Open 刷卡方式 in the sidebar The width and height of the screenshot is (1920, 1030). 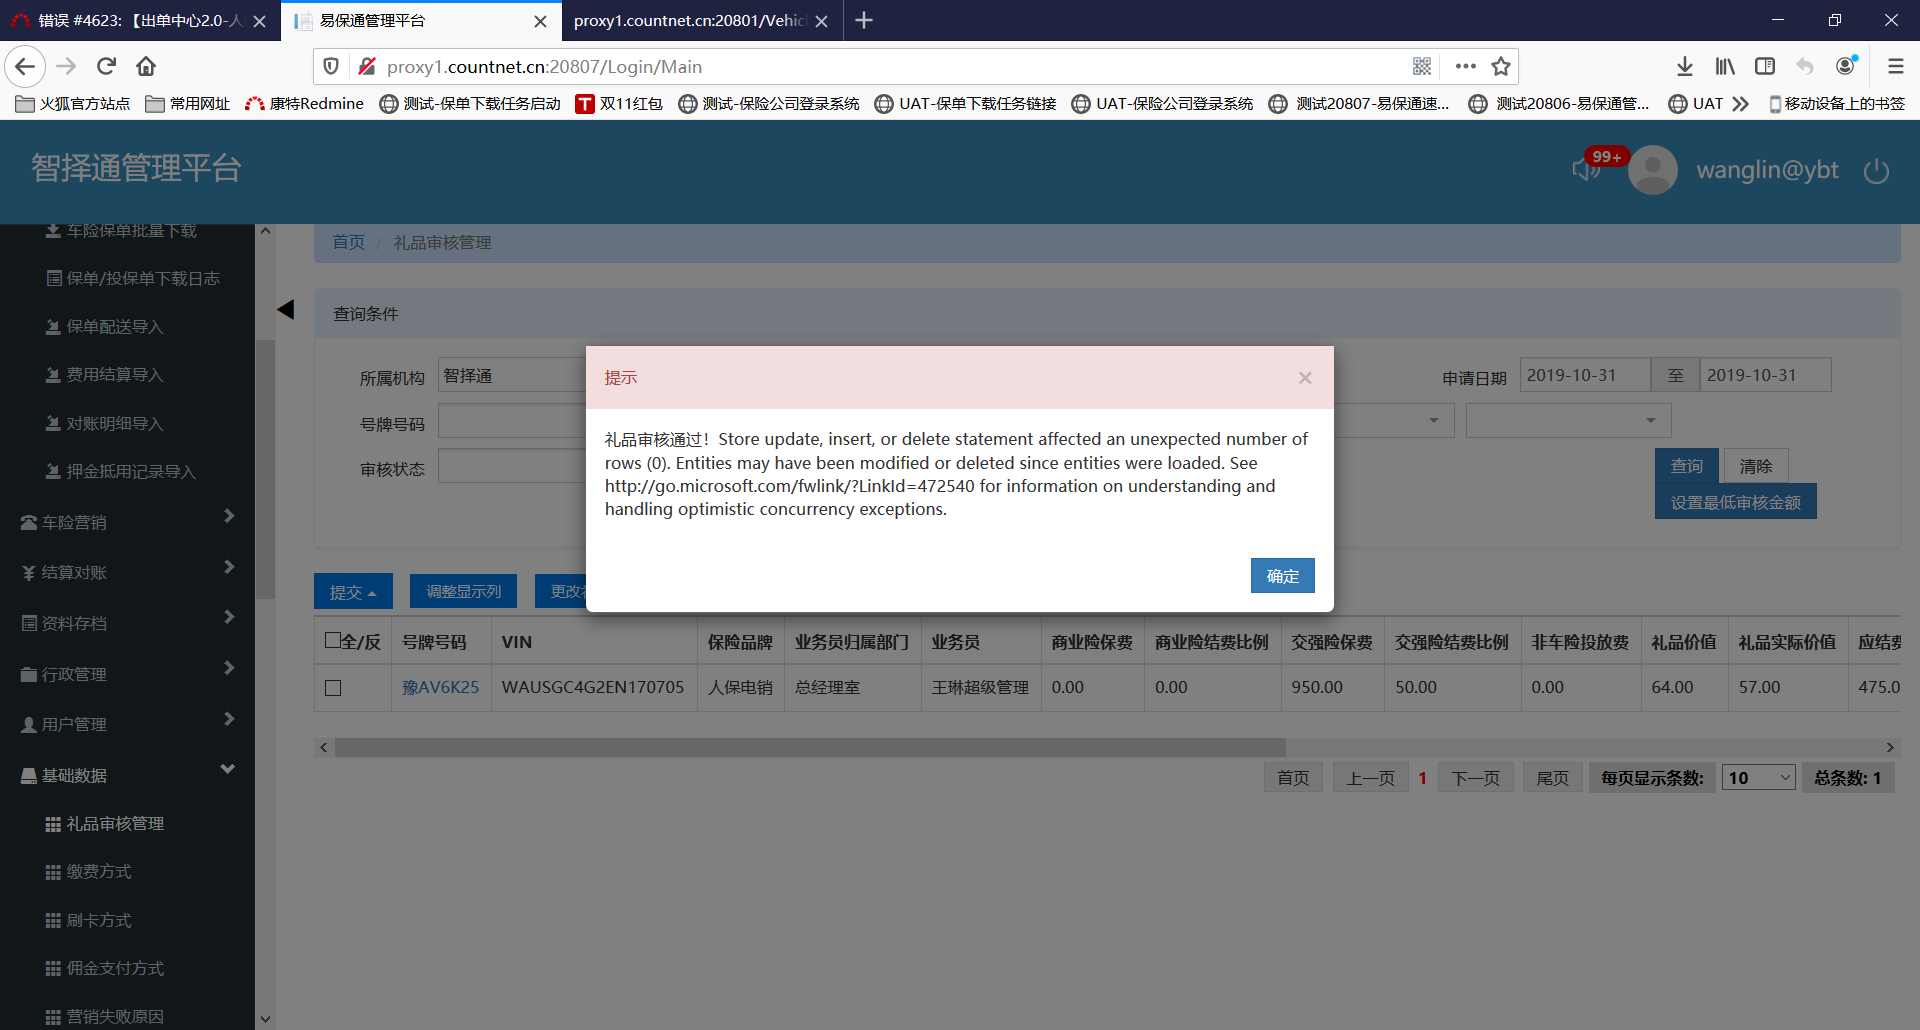coord(99,921)
